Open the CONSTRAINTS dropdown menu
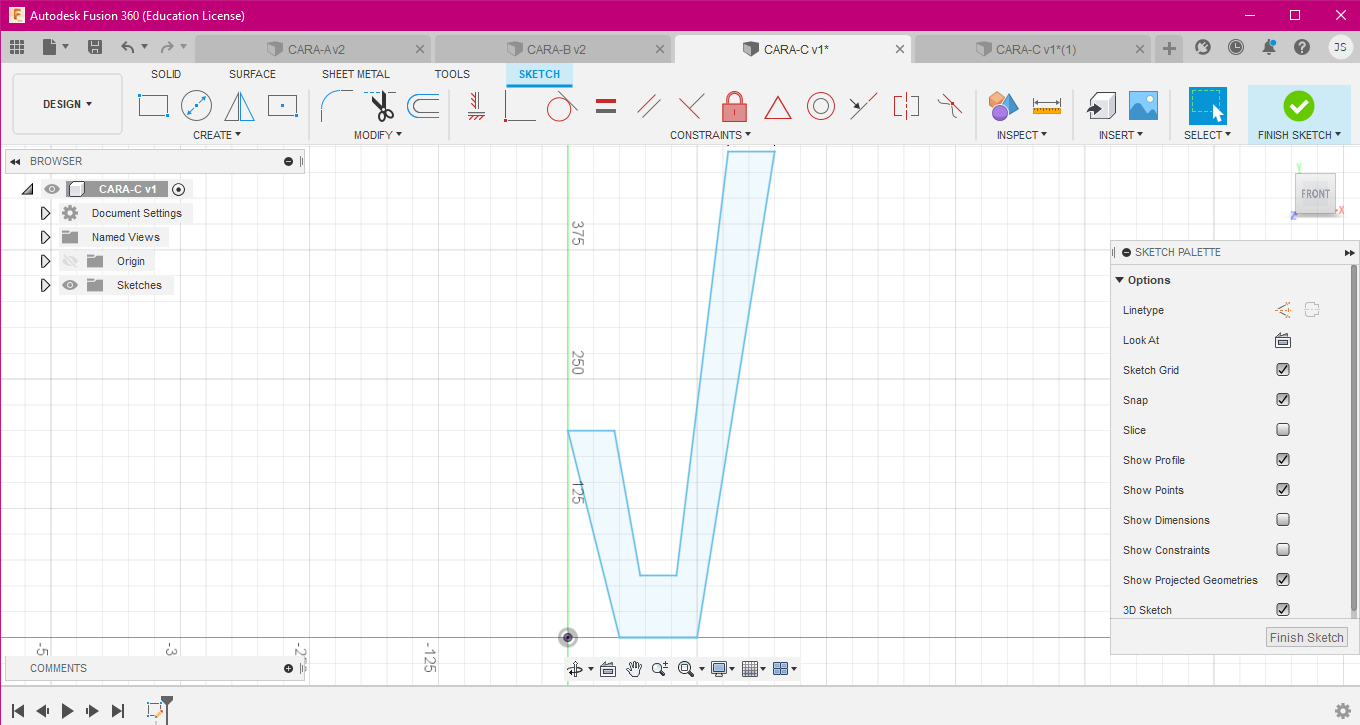This screenshot has width=1360, height=725. 711,135
